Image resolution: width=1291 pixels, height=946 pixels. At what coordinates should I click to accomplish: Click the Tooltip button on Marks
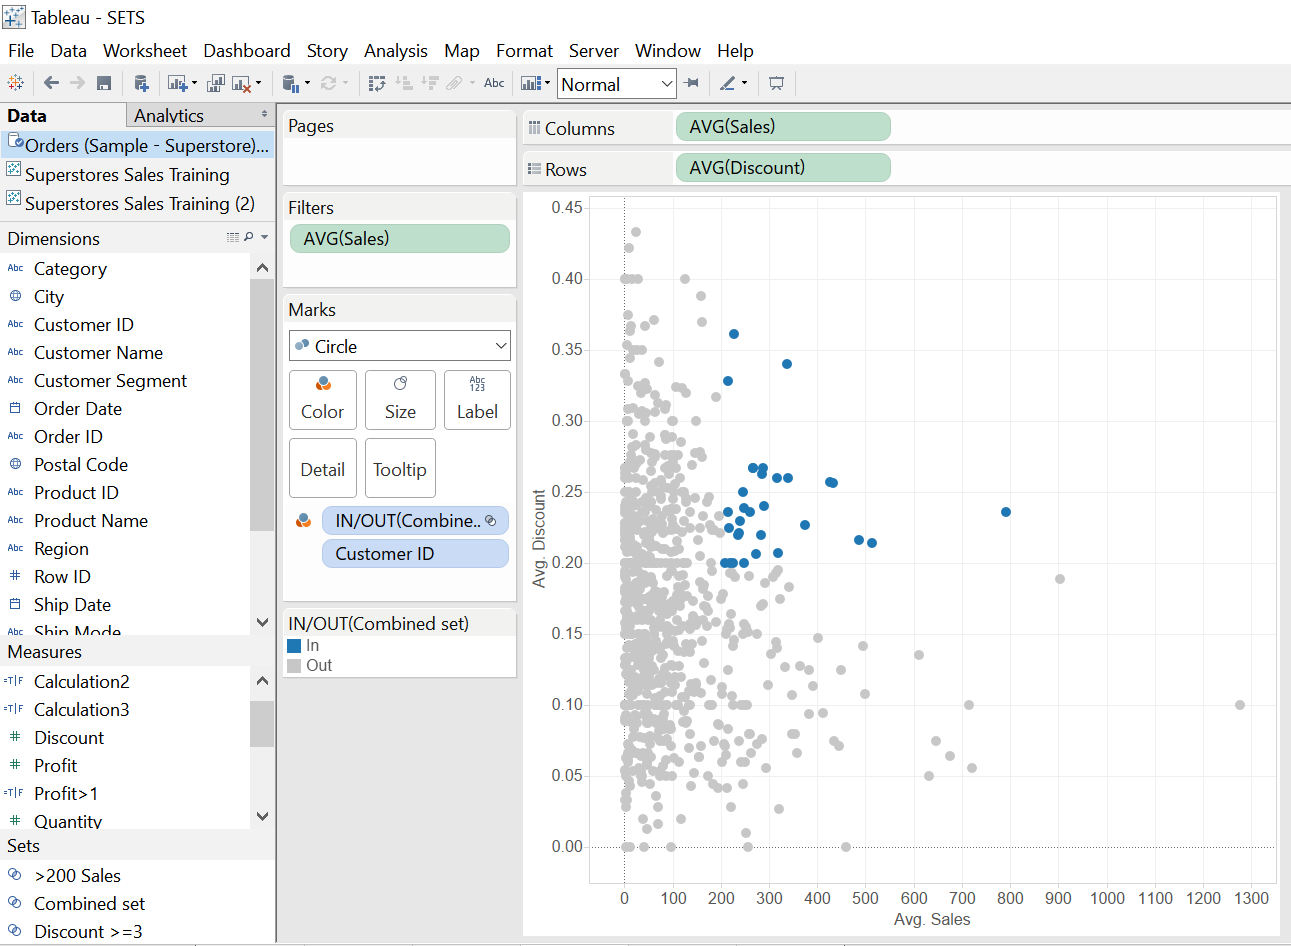[400, 468]
